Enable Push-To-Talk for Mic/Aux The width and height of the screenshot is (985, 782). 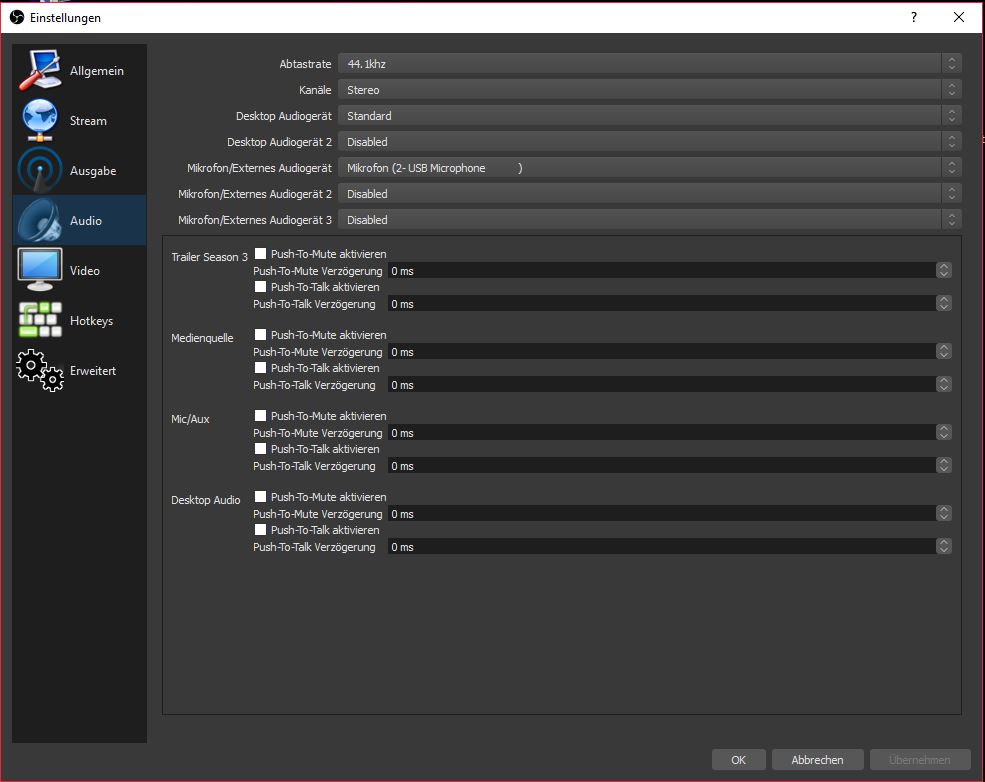[x=261, y=449]
